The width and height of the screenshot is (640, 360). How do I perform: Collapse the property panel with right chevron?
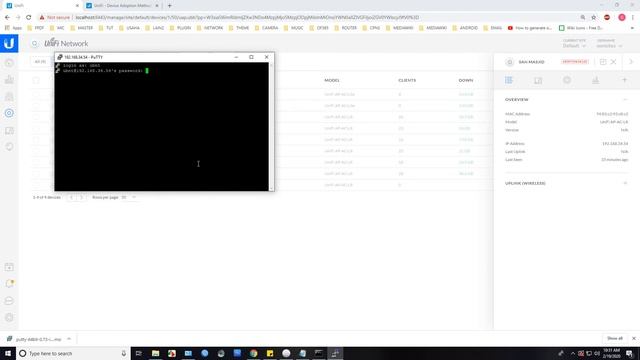[x=631, y=62]
